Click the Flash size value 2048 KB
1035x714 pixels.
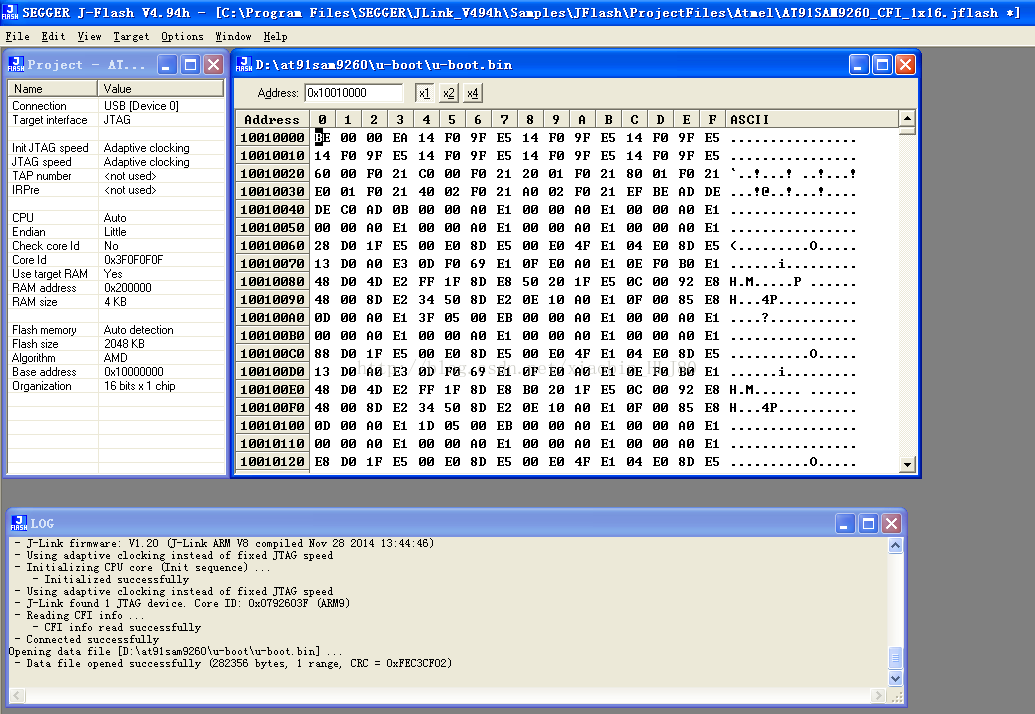click(124, 344)
